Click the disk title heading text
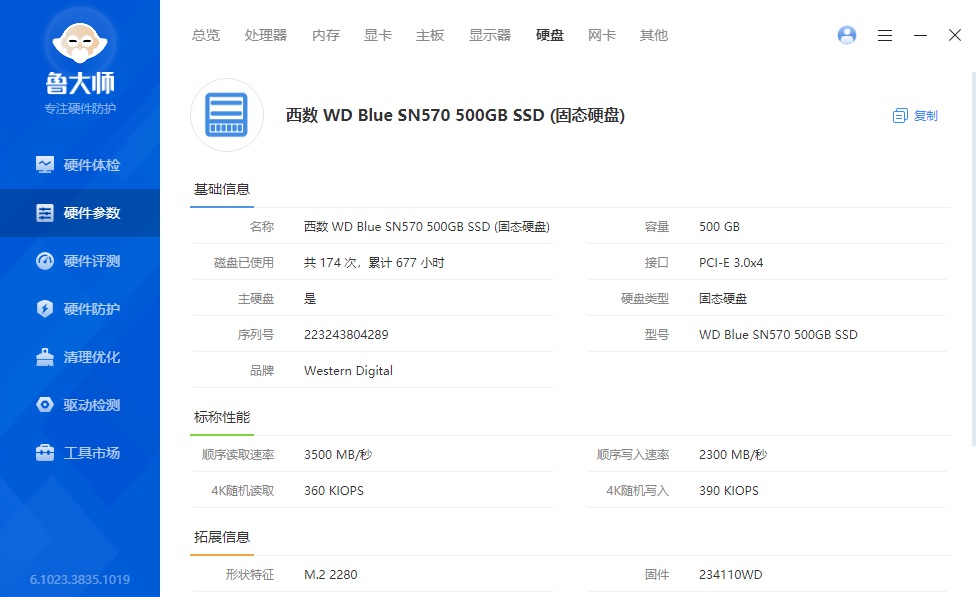 [x=455, y=115]
